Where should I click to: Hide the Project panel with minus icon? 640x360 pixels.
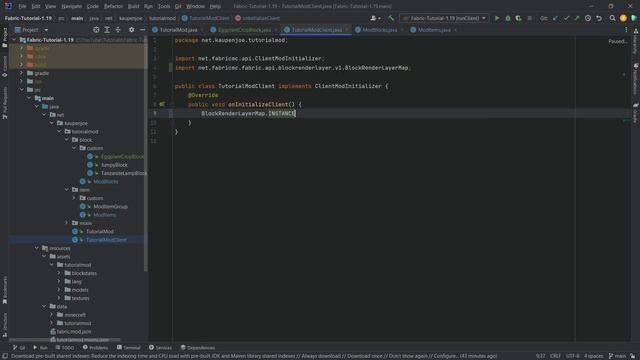point(142,30)
